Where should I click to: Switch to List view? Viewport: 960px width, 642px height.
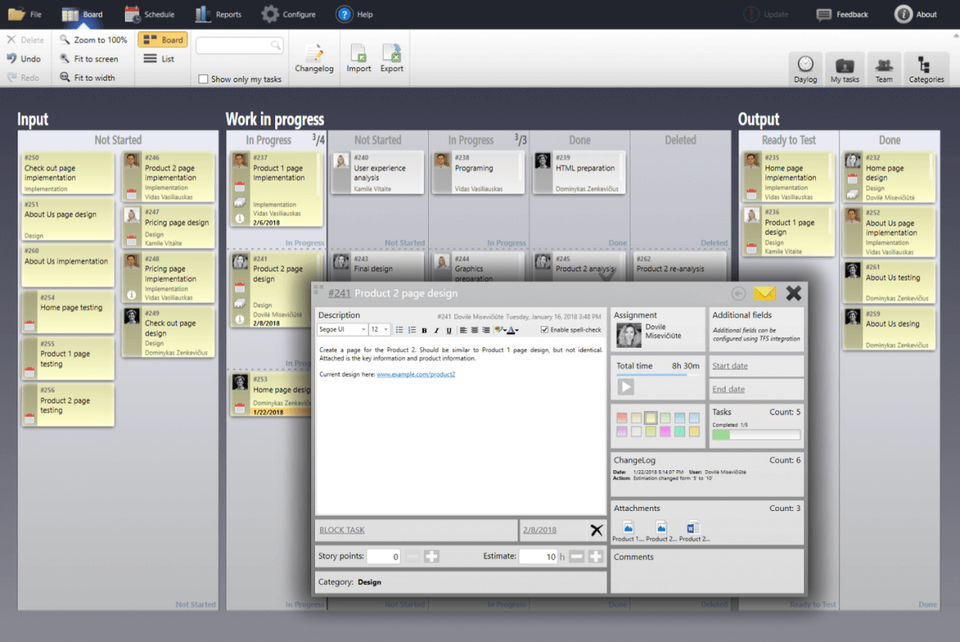pos(159,59)
